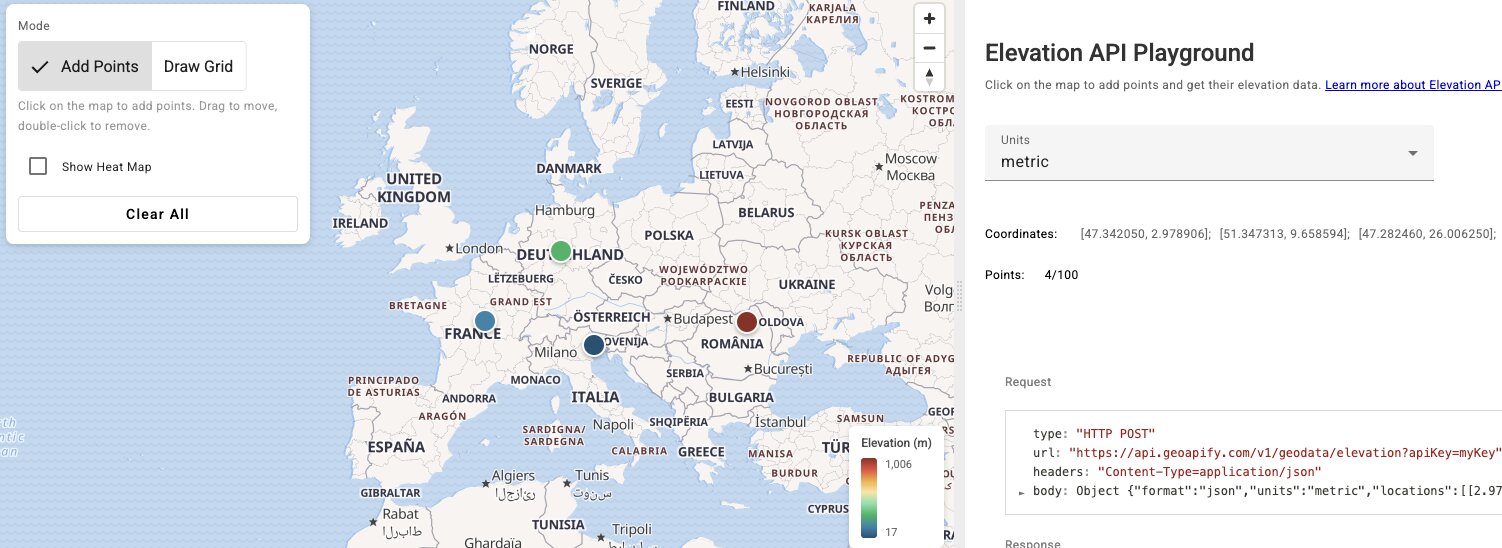Open the Units dropdown

1209,153
